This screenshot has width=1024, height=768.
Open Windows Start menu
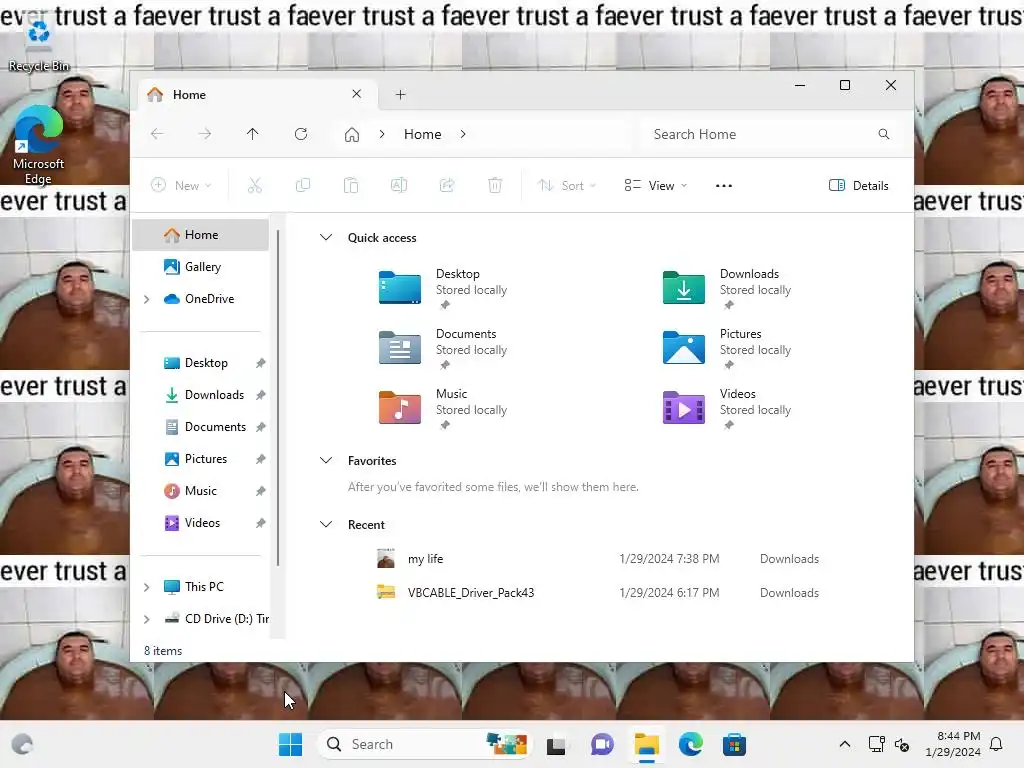291,744
